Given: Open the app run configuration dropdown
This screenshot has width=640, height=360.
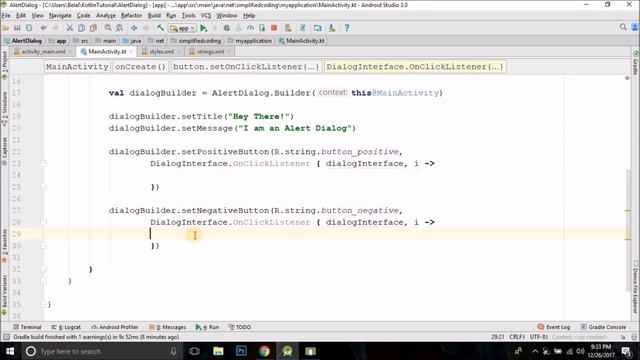Looking at the screenshot, I should pos(182,28).
